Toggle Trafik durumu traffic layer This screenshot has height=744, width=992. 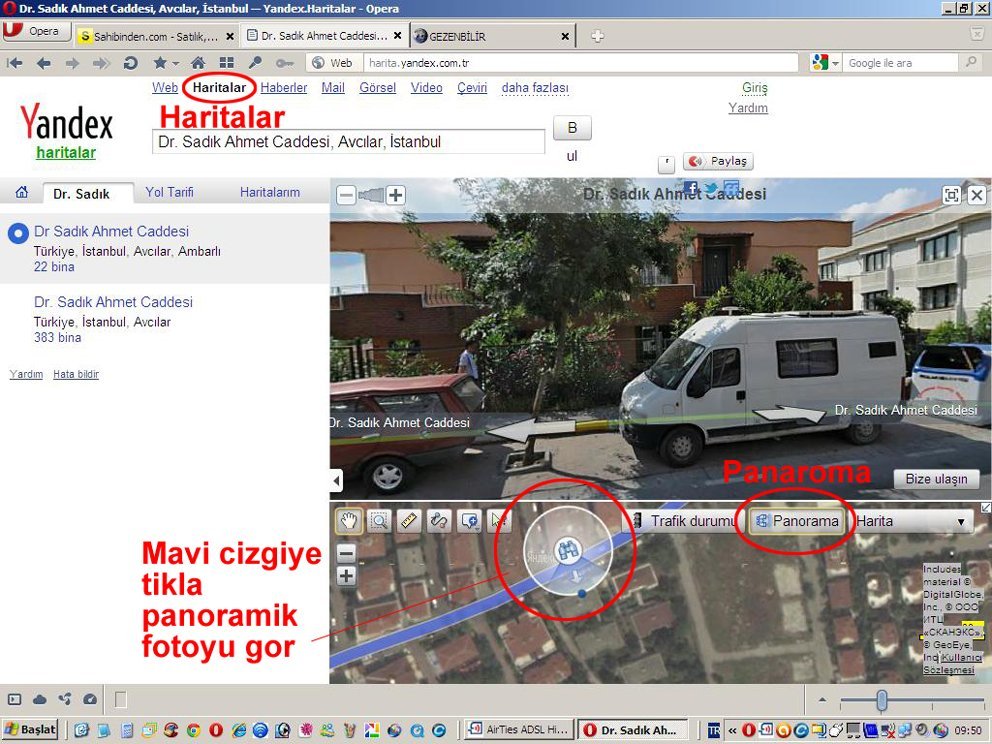[685, 521]
